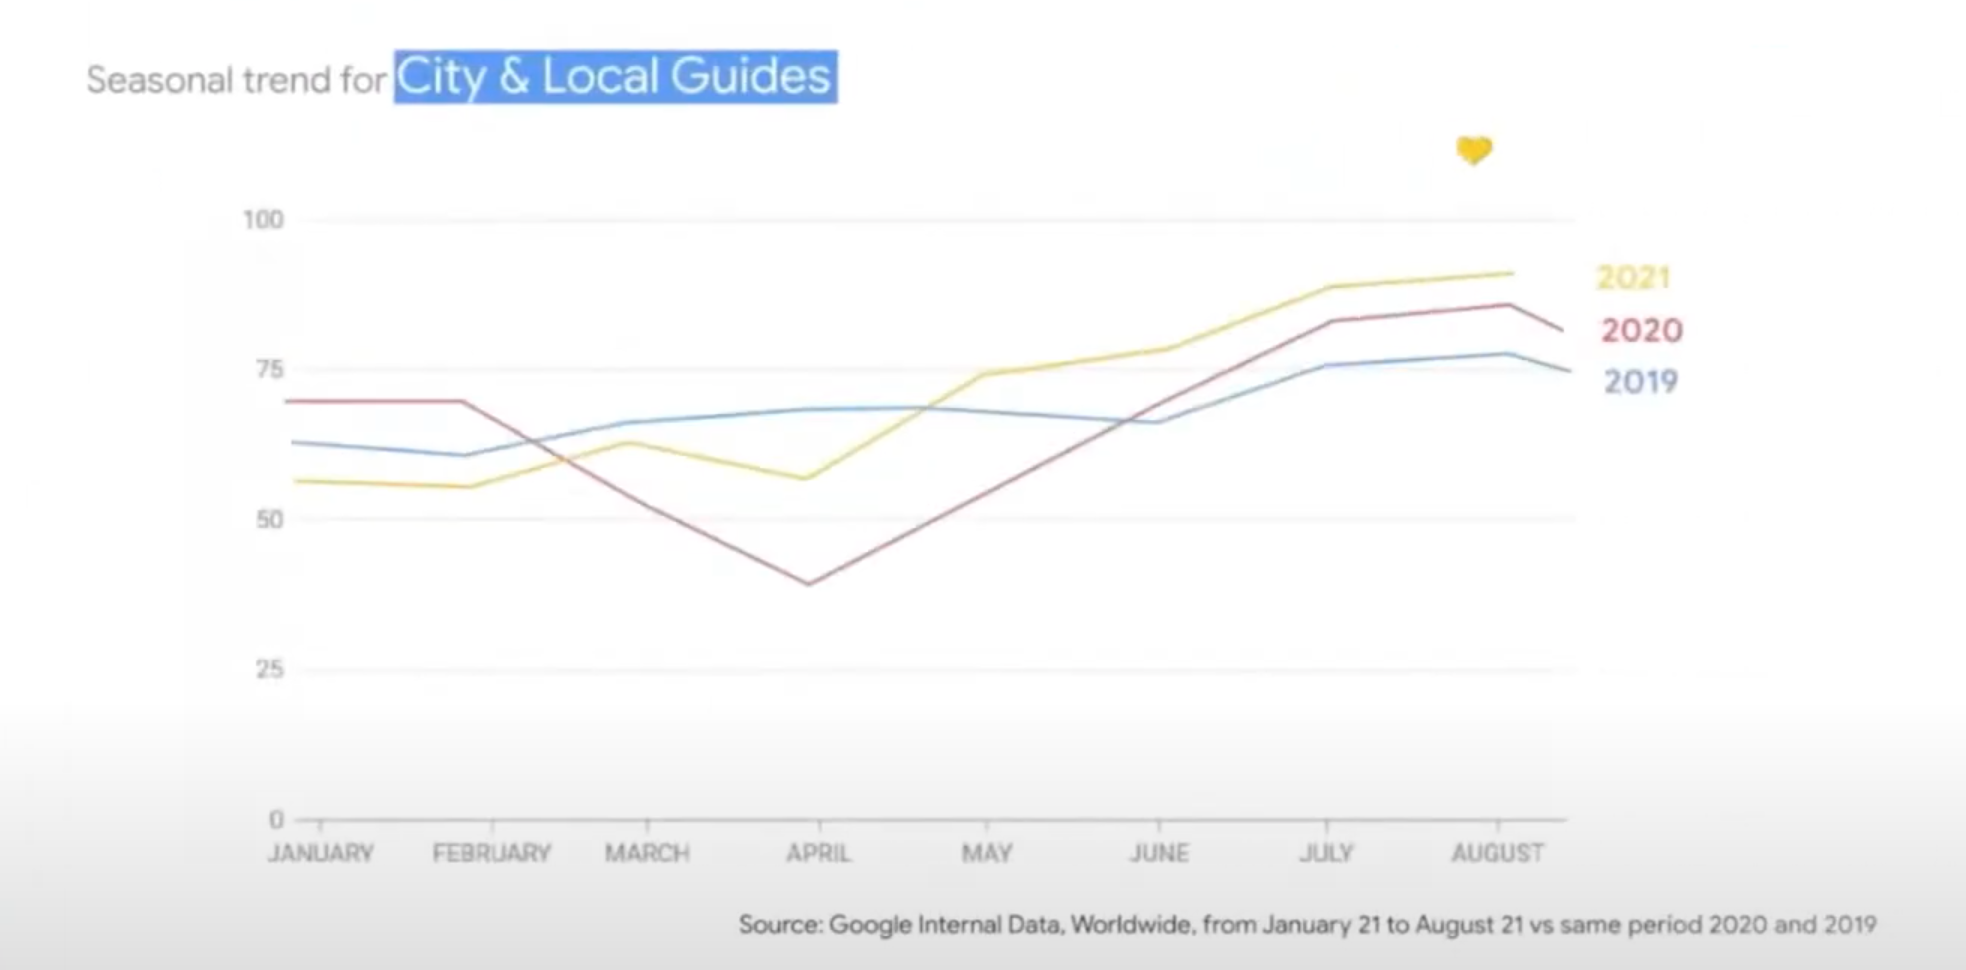Click the APRIL axis label
Viewport: 1966px width, 970px height.
tap(818, 853)
